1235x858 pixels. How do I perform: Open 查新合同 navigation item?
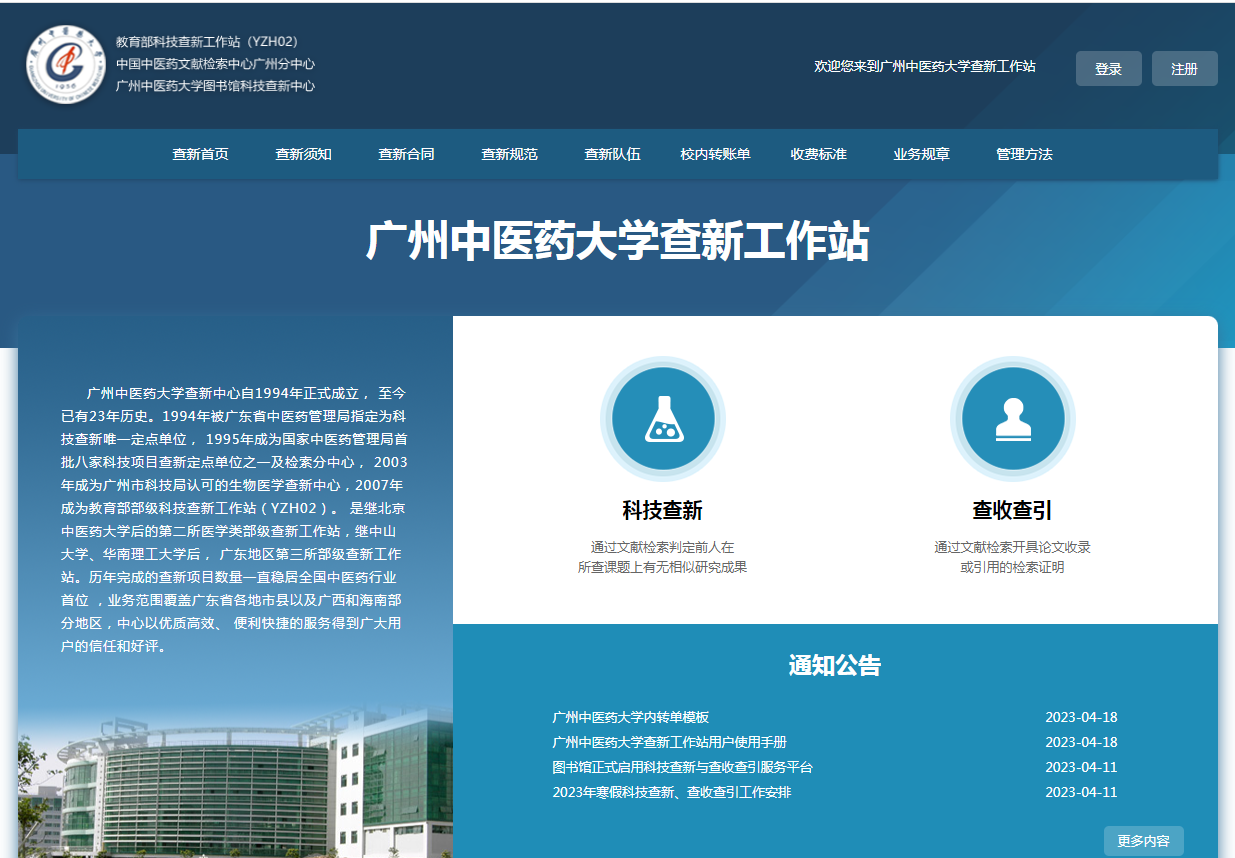coord(407,154)
